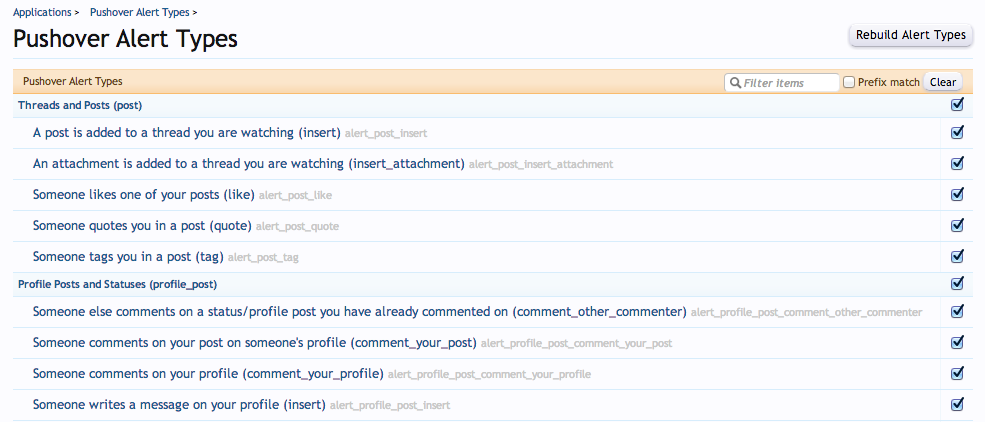The image size is (985, 422).
Task: Toggle the alert_post_insert checkbox
Action: click(957, 133)
